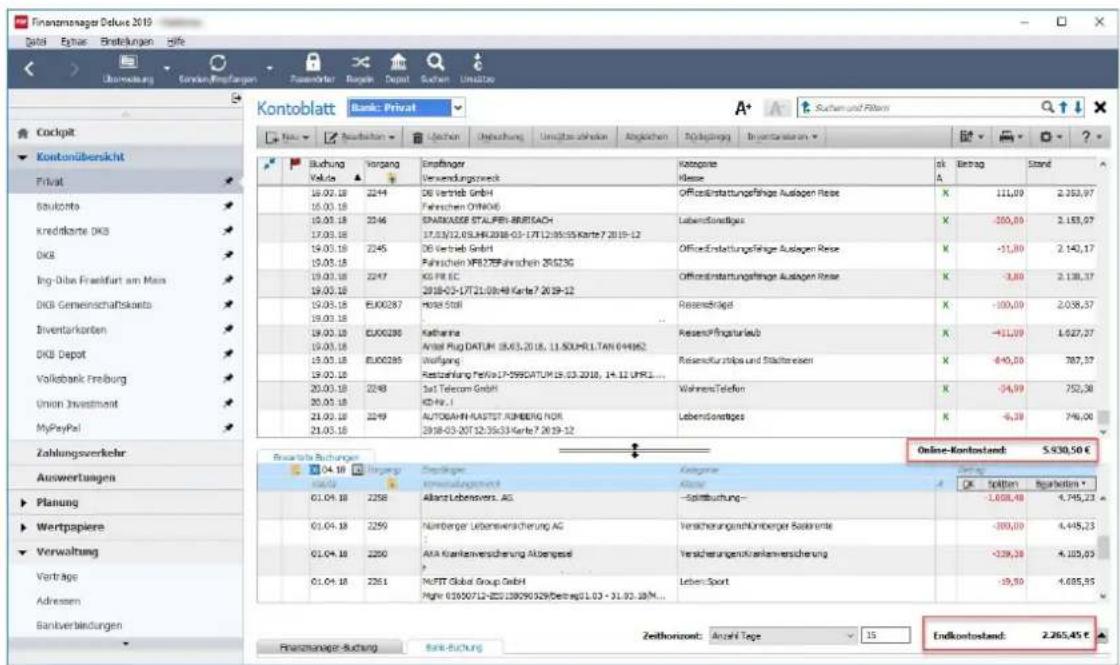
Task: Click the Cockpit home icon
Action: 23,133
